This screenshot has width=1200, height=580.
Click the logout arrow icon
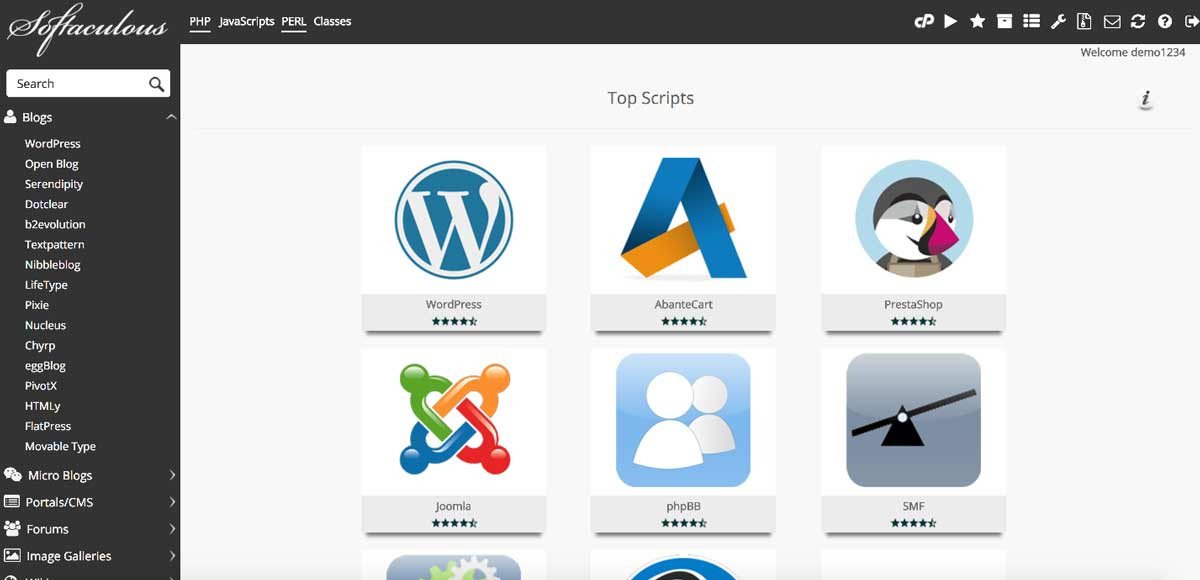[1191, 21]
